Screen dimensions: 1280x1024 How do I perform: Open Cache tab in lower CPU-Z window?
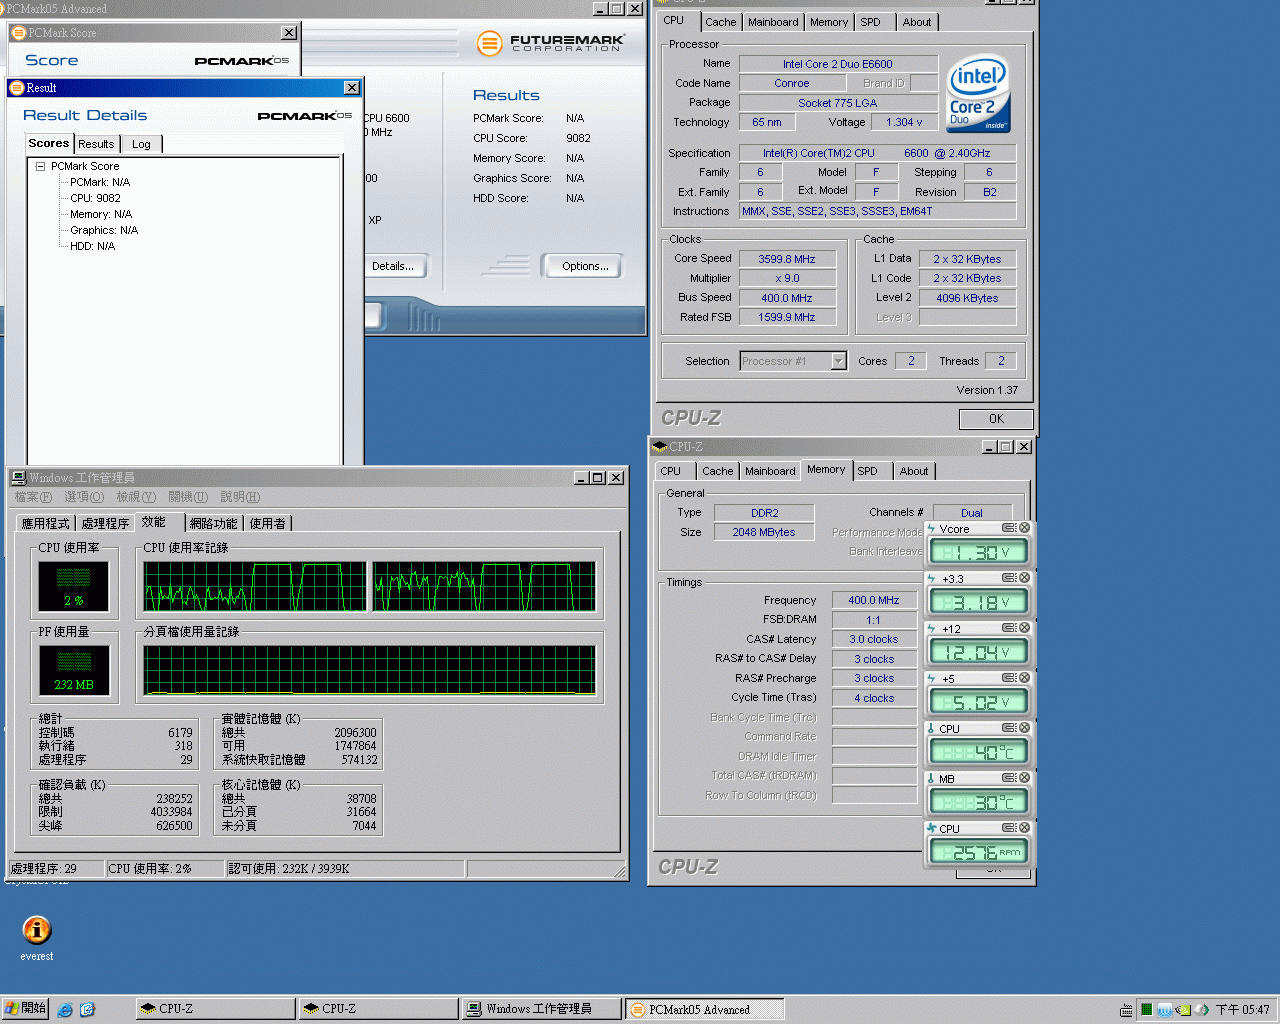(x=717, y=471)
